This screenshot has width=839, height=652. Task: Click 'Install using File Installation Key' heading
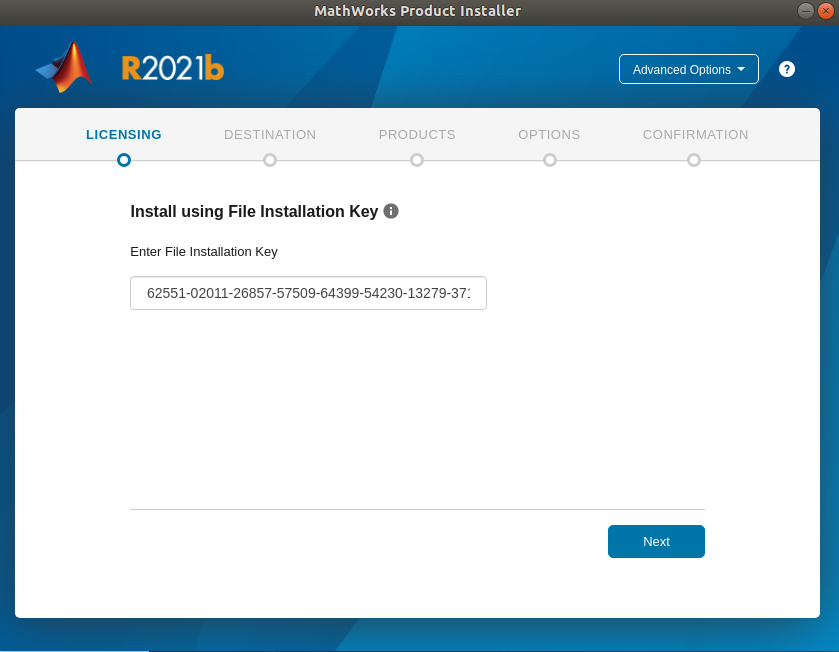(254, 211)
